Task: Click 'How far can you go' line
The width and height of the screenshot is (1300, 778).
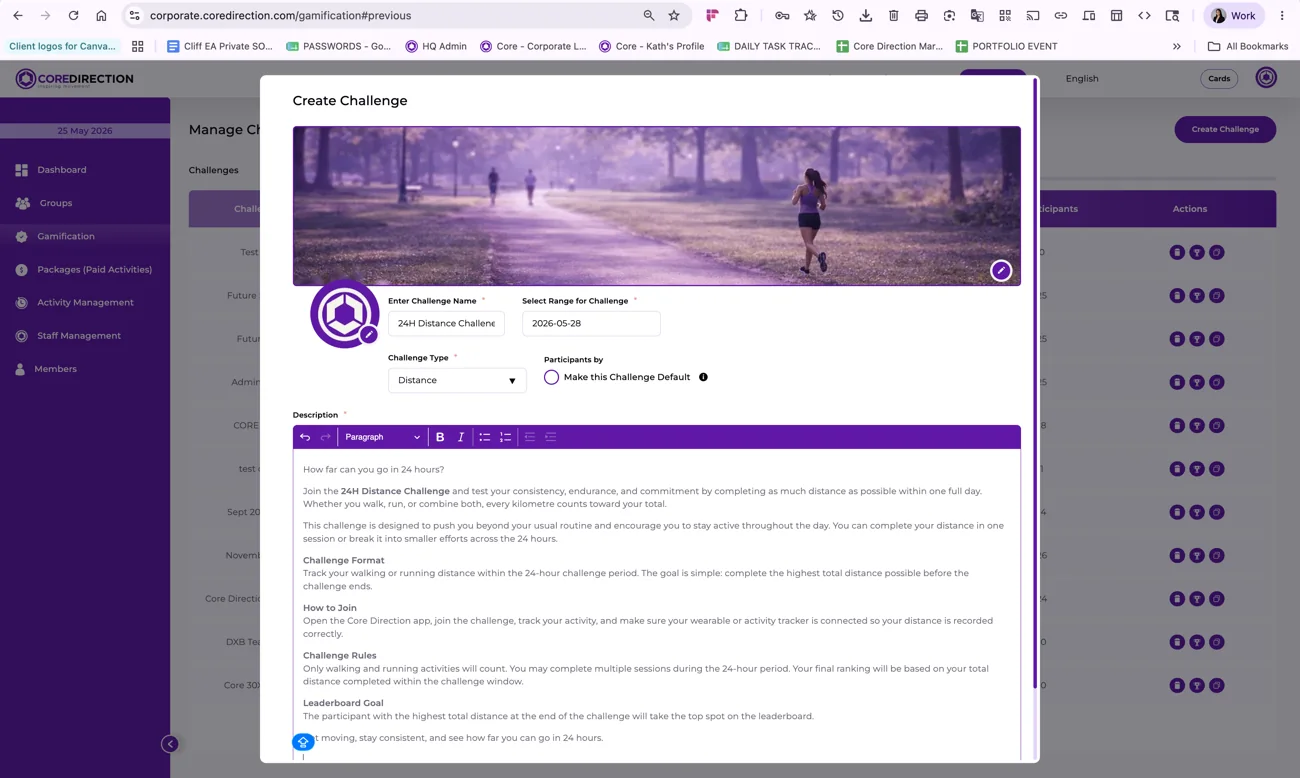Action: click(x=373, y=469)
